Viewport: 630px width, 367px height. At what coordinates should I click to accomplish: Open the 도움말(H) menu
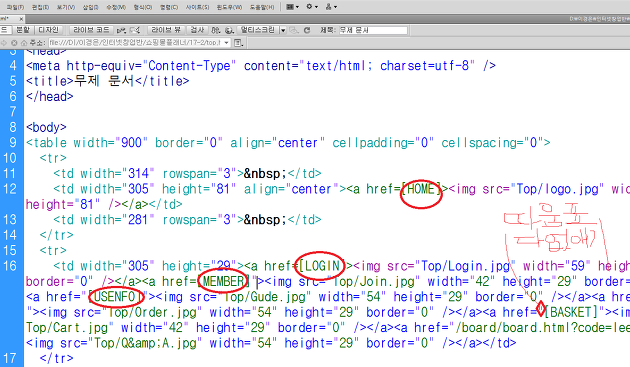coord(262,7)
